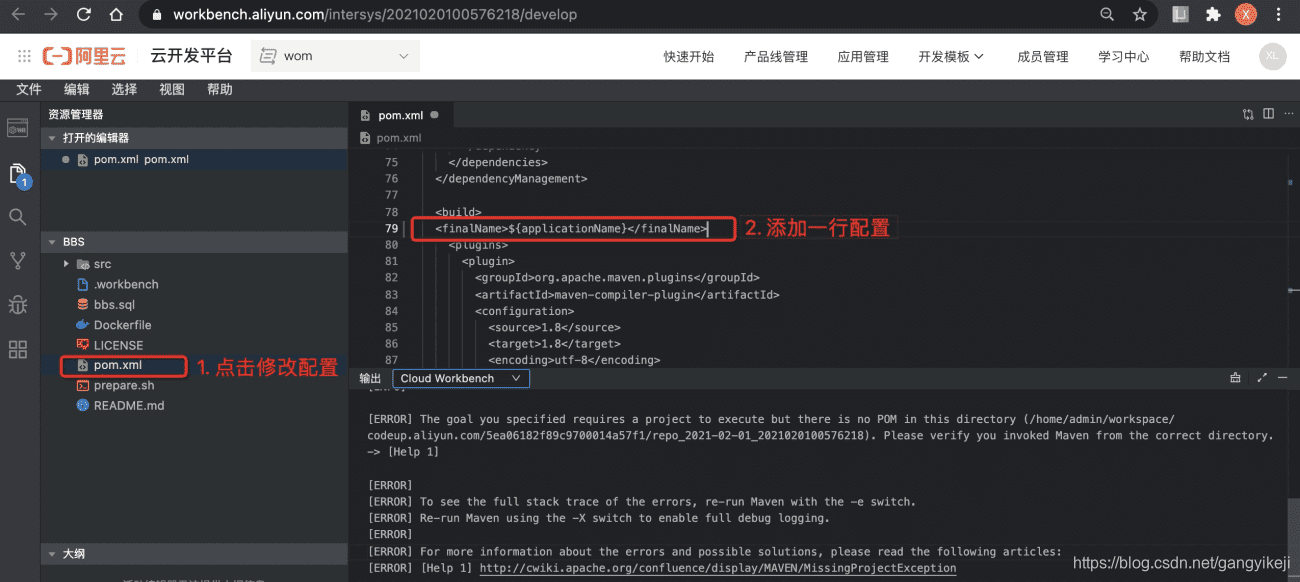
Task: Go to 应用管理
Action: [x=863, y=57]
